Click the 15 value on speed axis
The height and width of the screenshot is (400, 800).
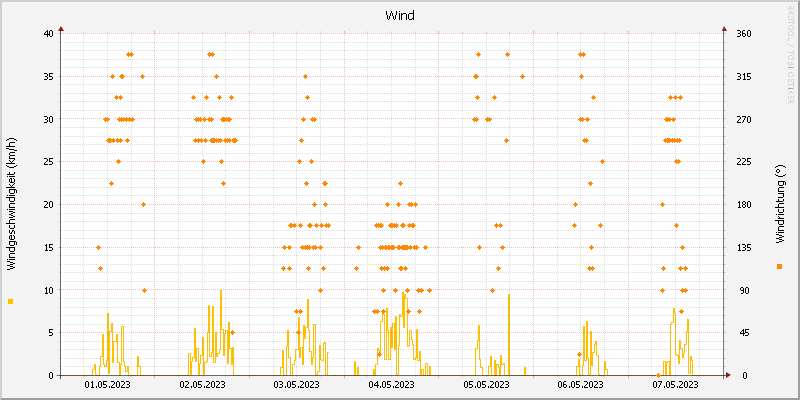(x=48, y=247)
